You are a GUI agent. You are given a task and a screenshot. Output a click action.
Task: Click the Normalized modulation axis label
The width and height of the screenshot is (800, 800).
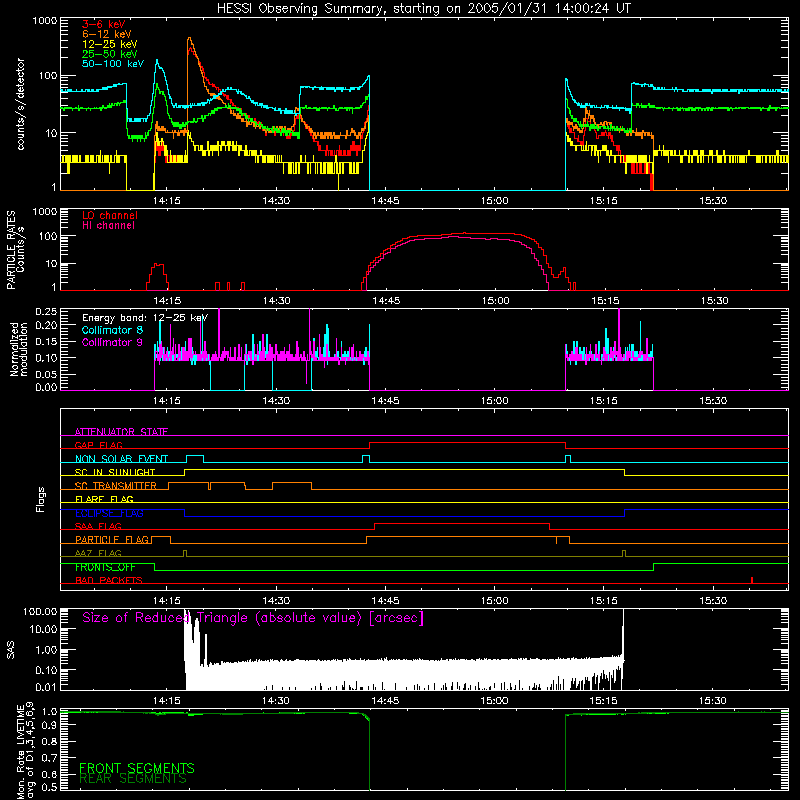[18, 349]
